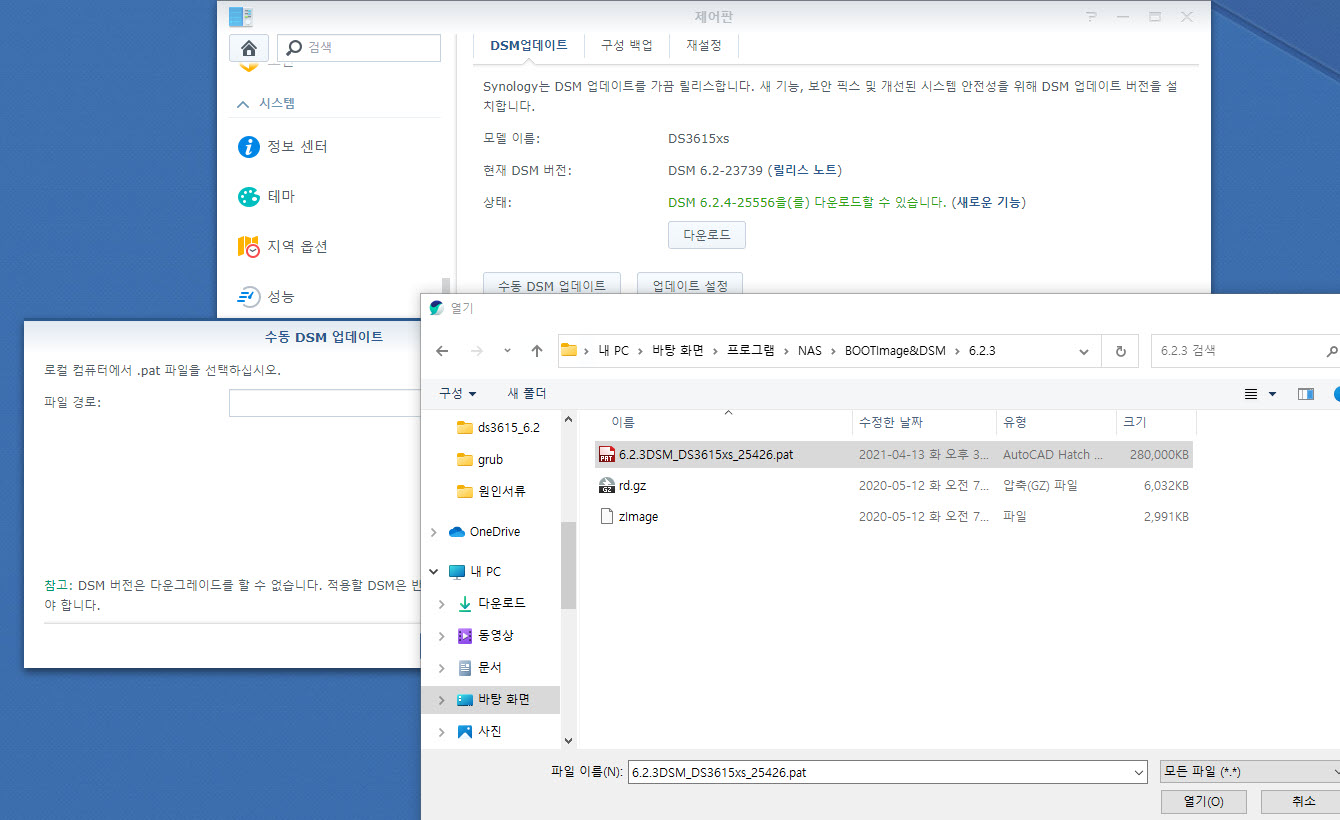This screenshot has width=1340, height=820.
Task: Change the file view layout icon
Action: point(1251,394)
